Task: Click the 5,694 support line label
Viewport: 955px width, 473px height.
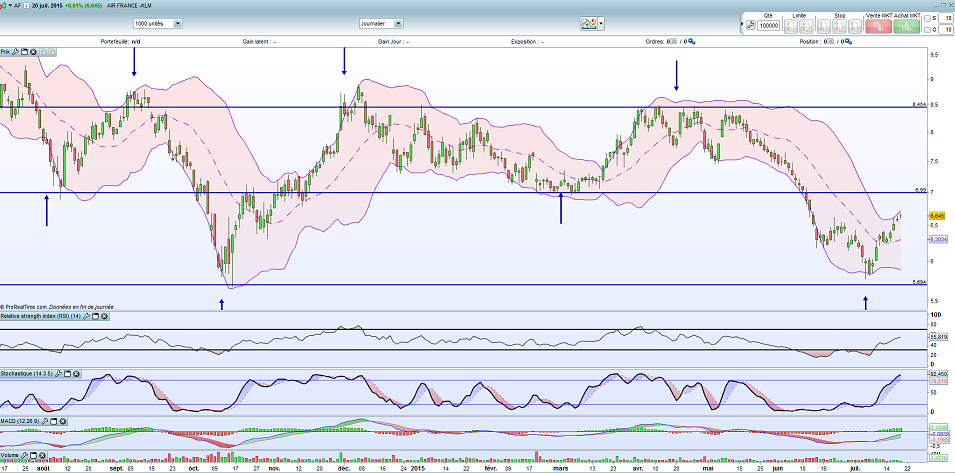Action: [920, 282]
